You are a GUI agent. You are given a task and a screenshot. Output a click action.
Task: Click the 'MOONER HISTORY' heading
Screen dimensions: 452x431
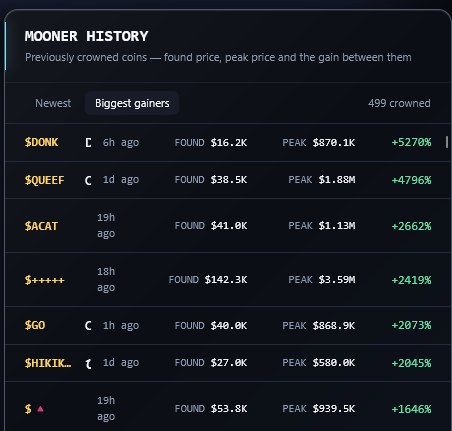[86, 36]
